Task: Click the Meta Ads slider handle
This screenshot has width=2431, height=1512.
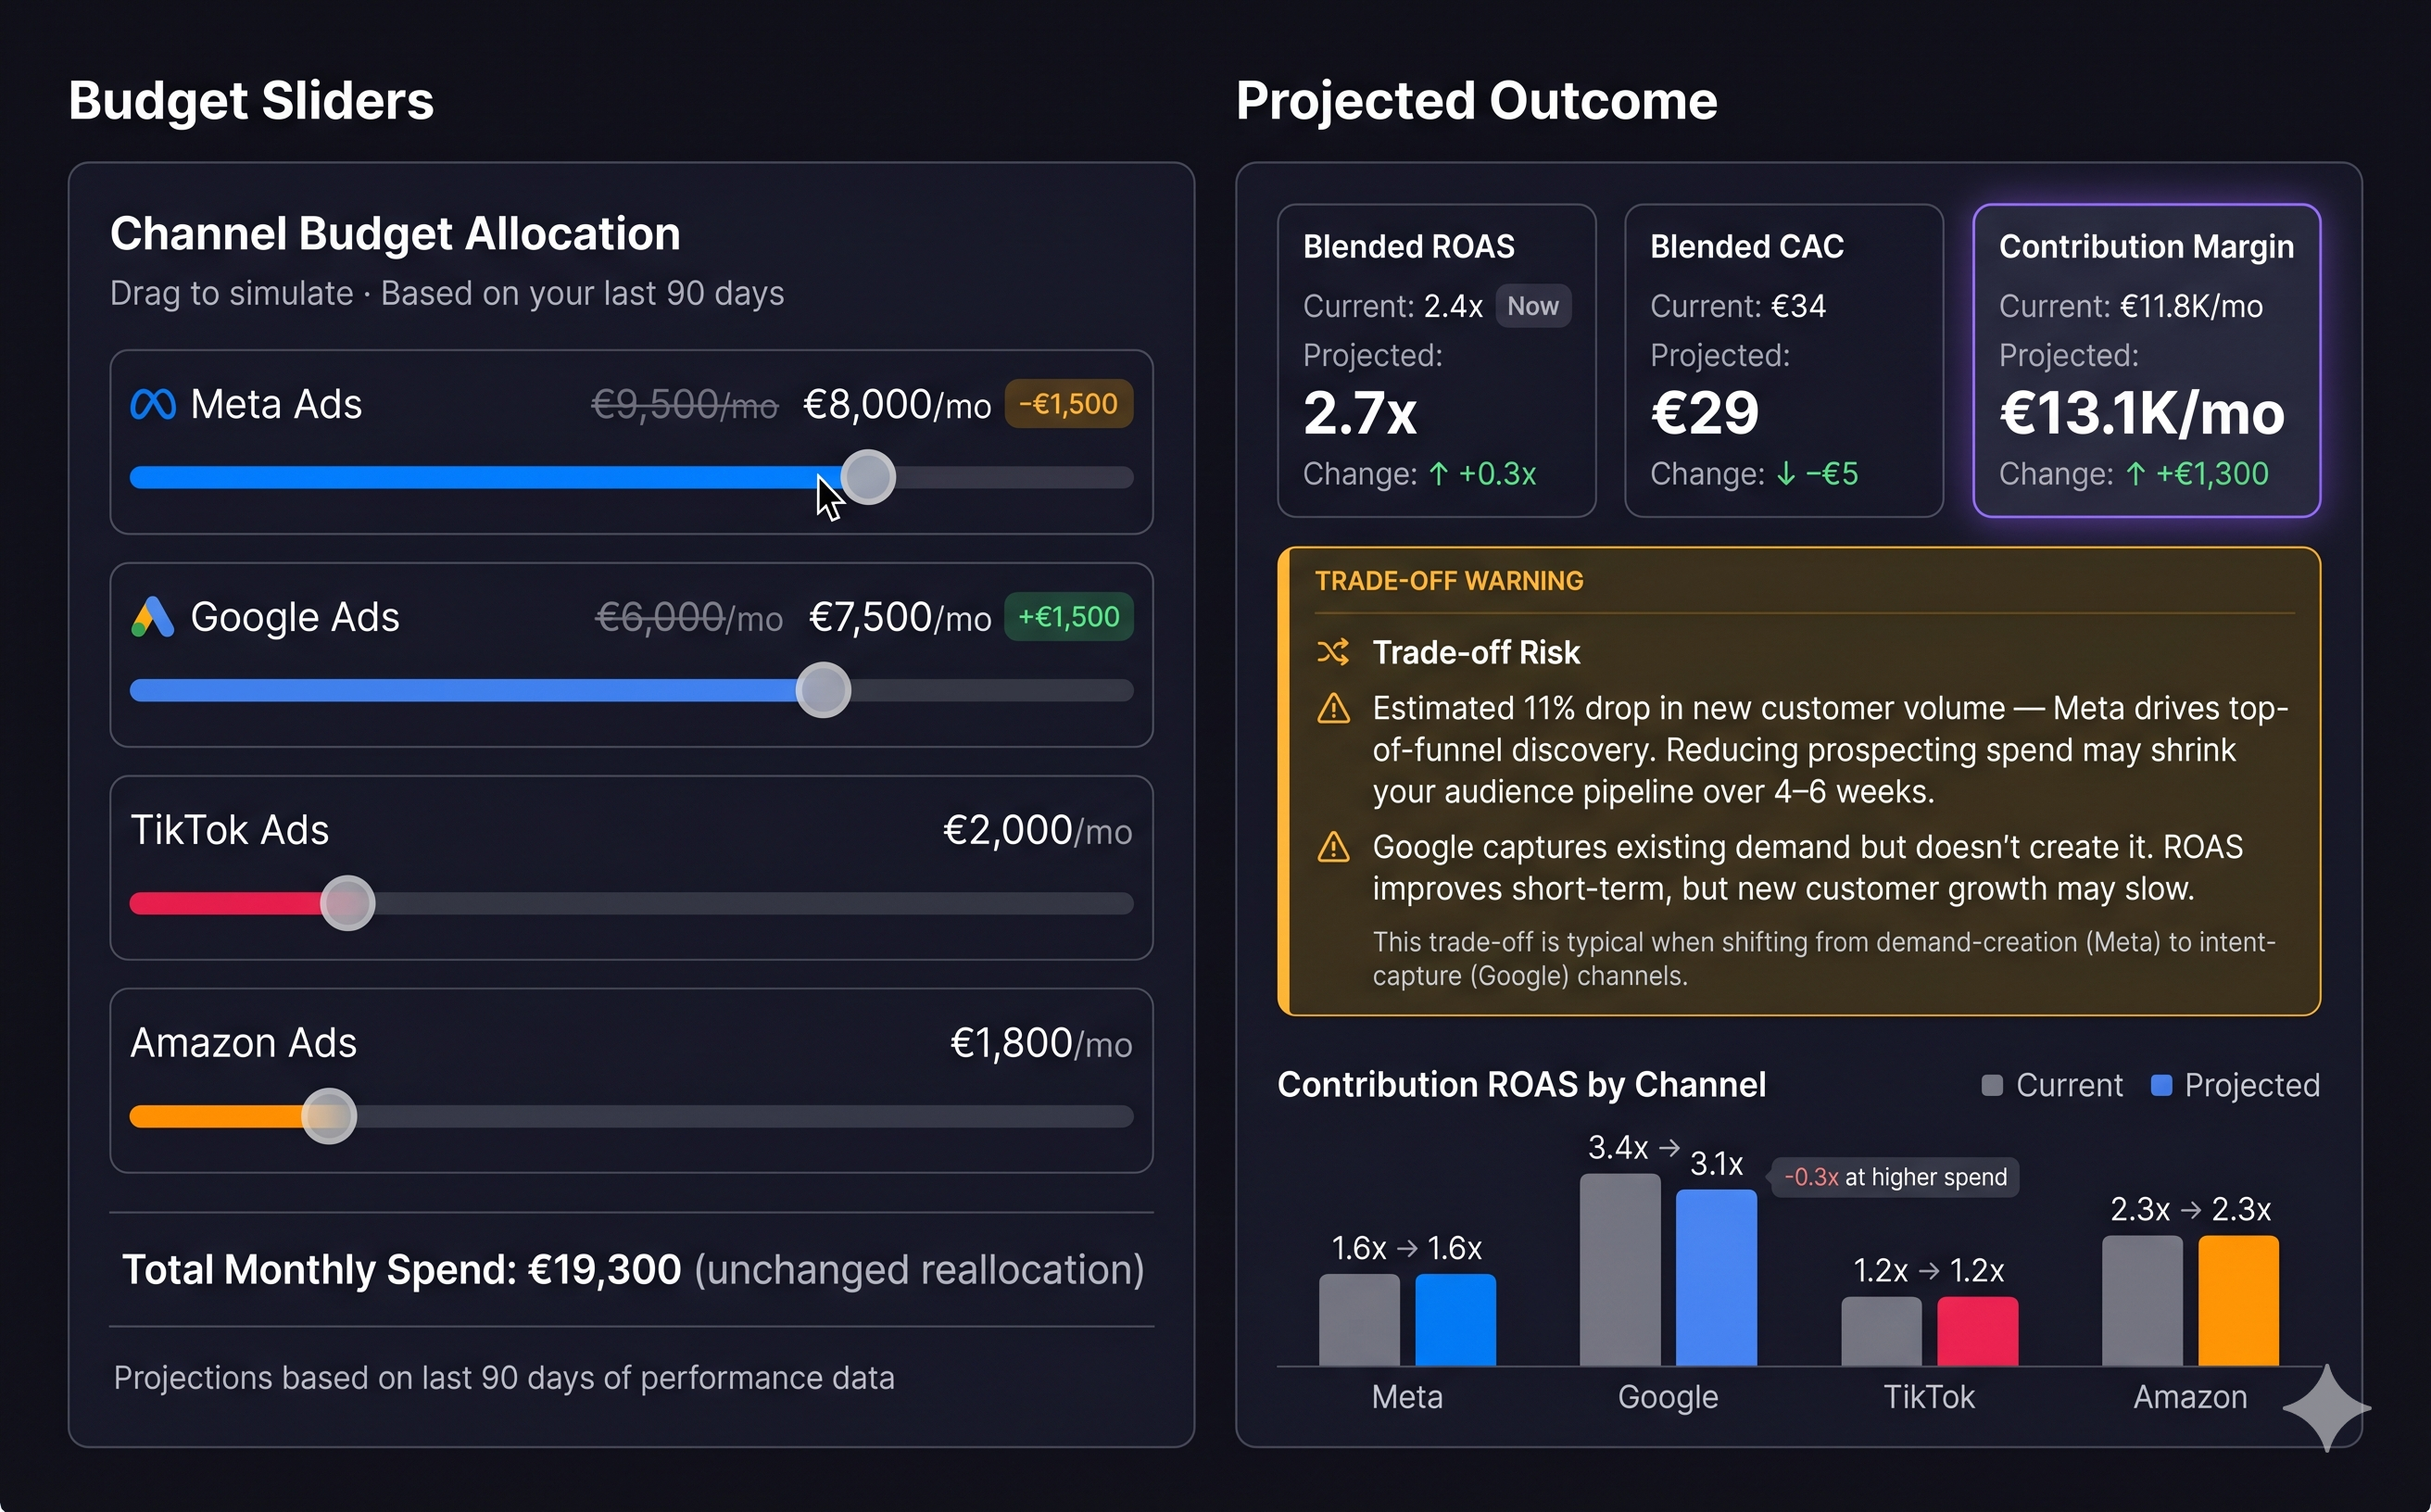Action: [x=867, y=477]
